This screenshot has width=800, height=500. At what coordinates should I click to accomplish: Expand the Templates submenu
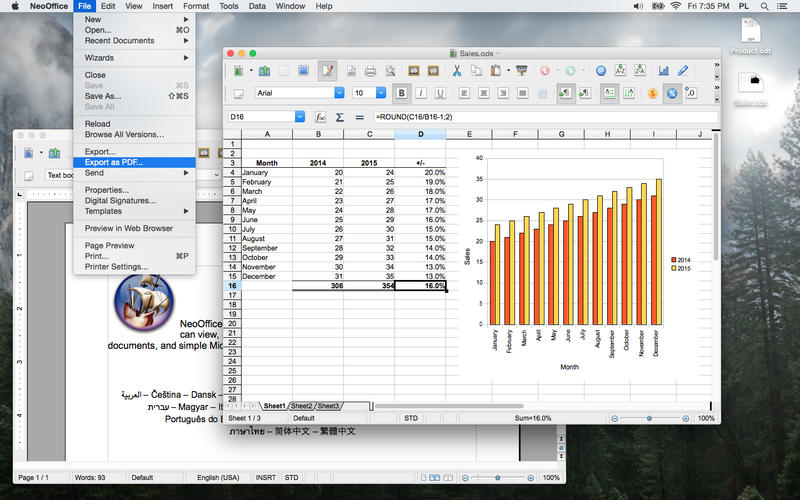pos(134,211)
